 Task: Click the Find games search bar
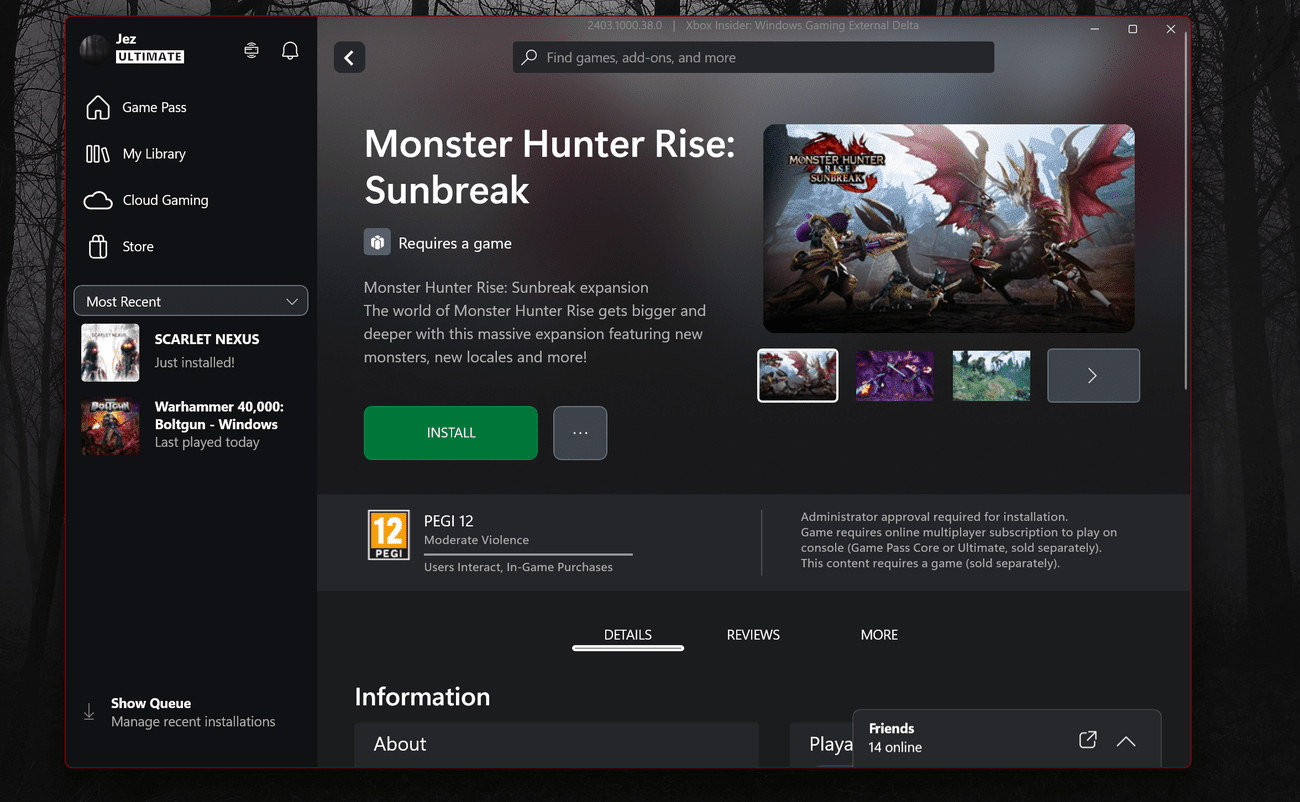[752, 57]
